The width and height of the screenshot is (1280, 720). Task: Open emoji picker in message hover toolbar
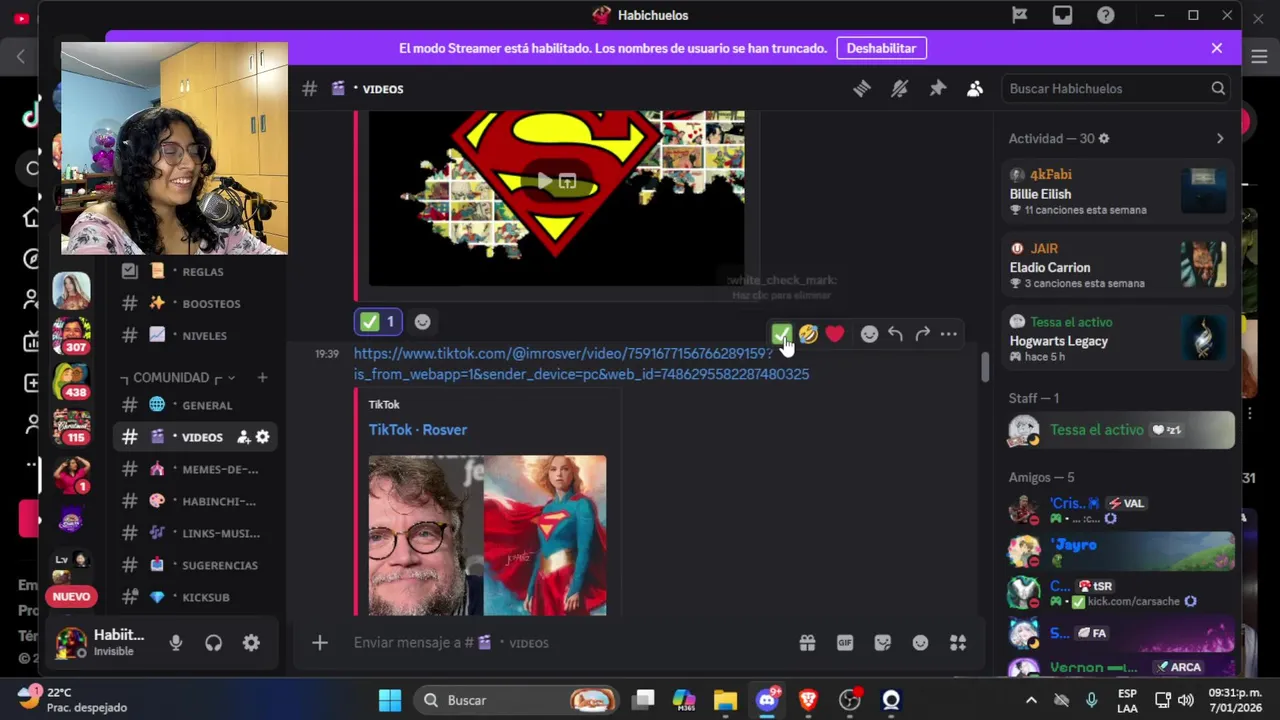coord(869,334)
